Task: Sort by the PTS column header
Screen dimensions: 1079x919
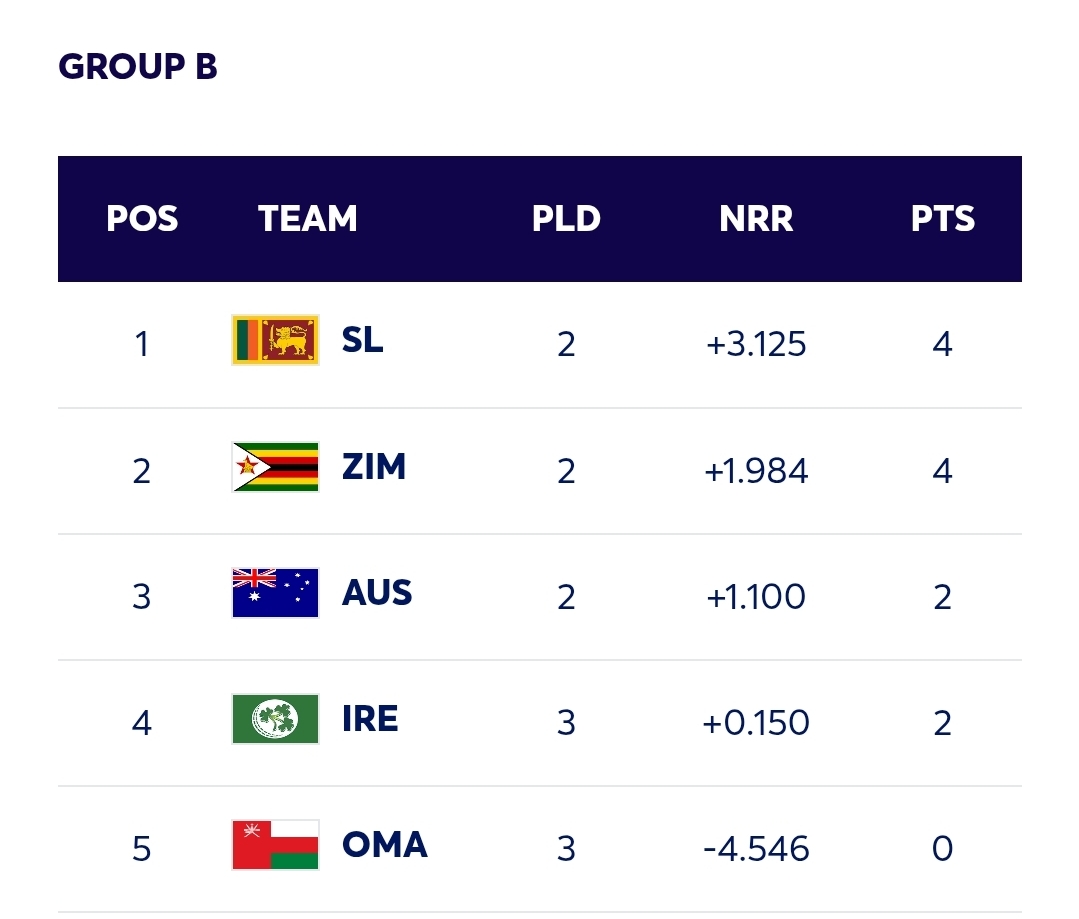Action: 942,219
